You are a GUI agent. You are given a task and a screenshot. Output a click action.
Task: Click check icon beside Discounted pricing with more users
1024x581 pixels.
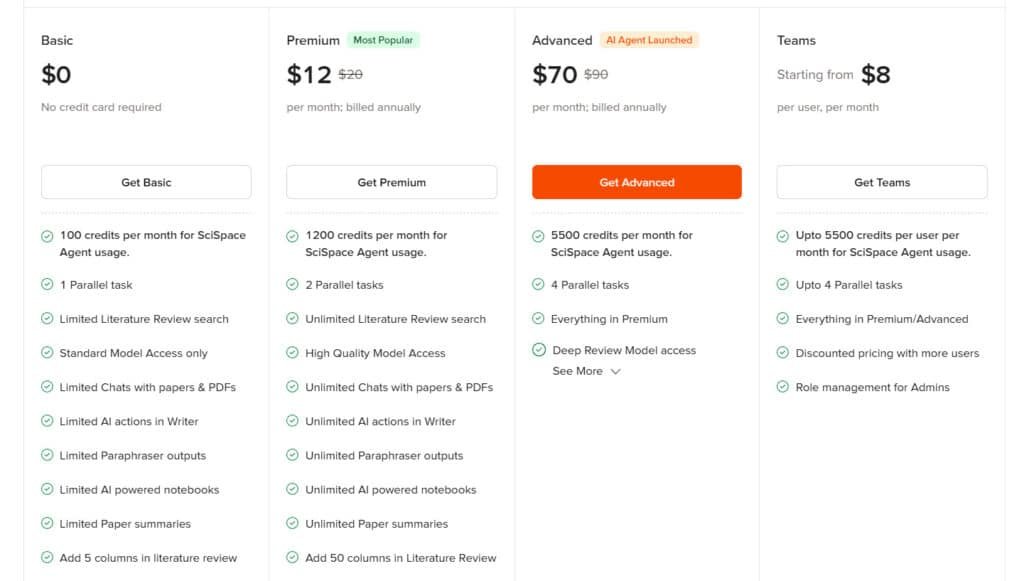click(x=783, y=353)
